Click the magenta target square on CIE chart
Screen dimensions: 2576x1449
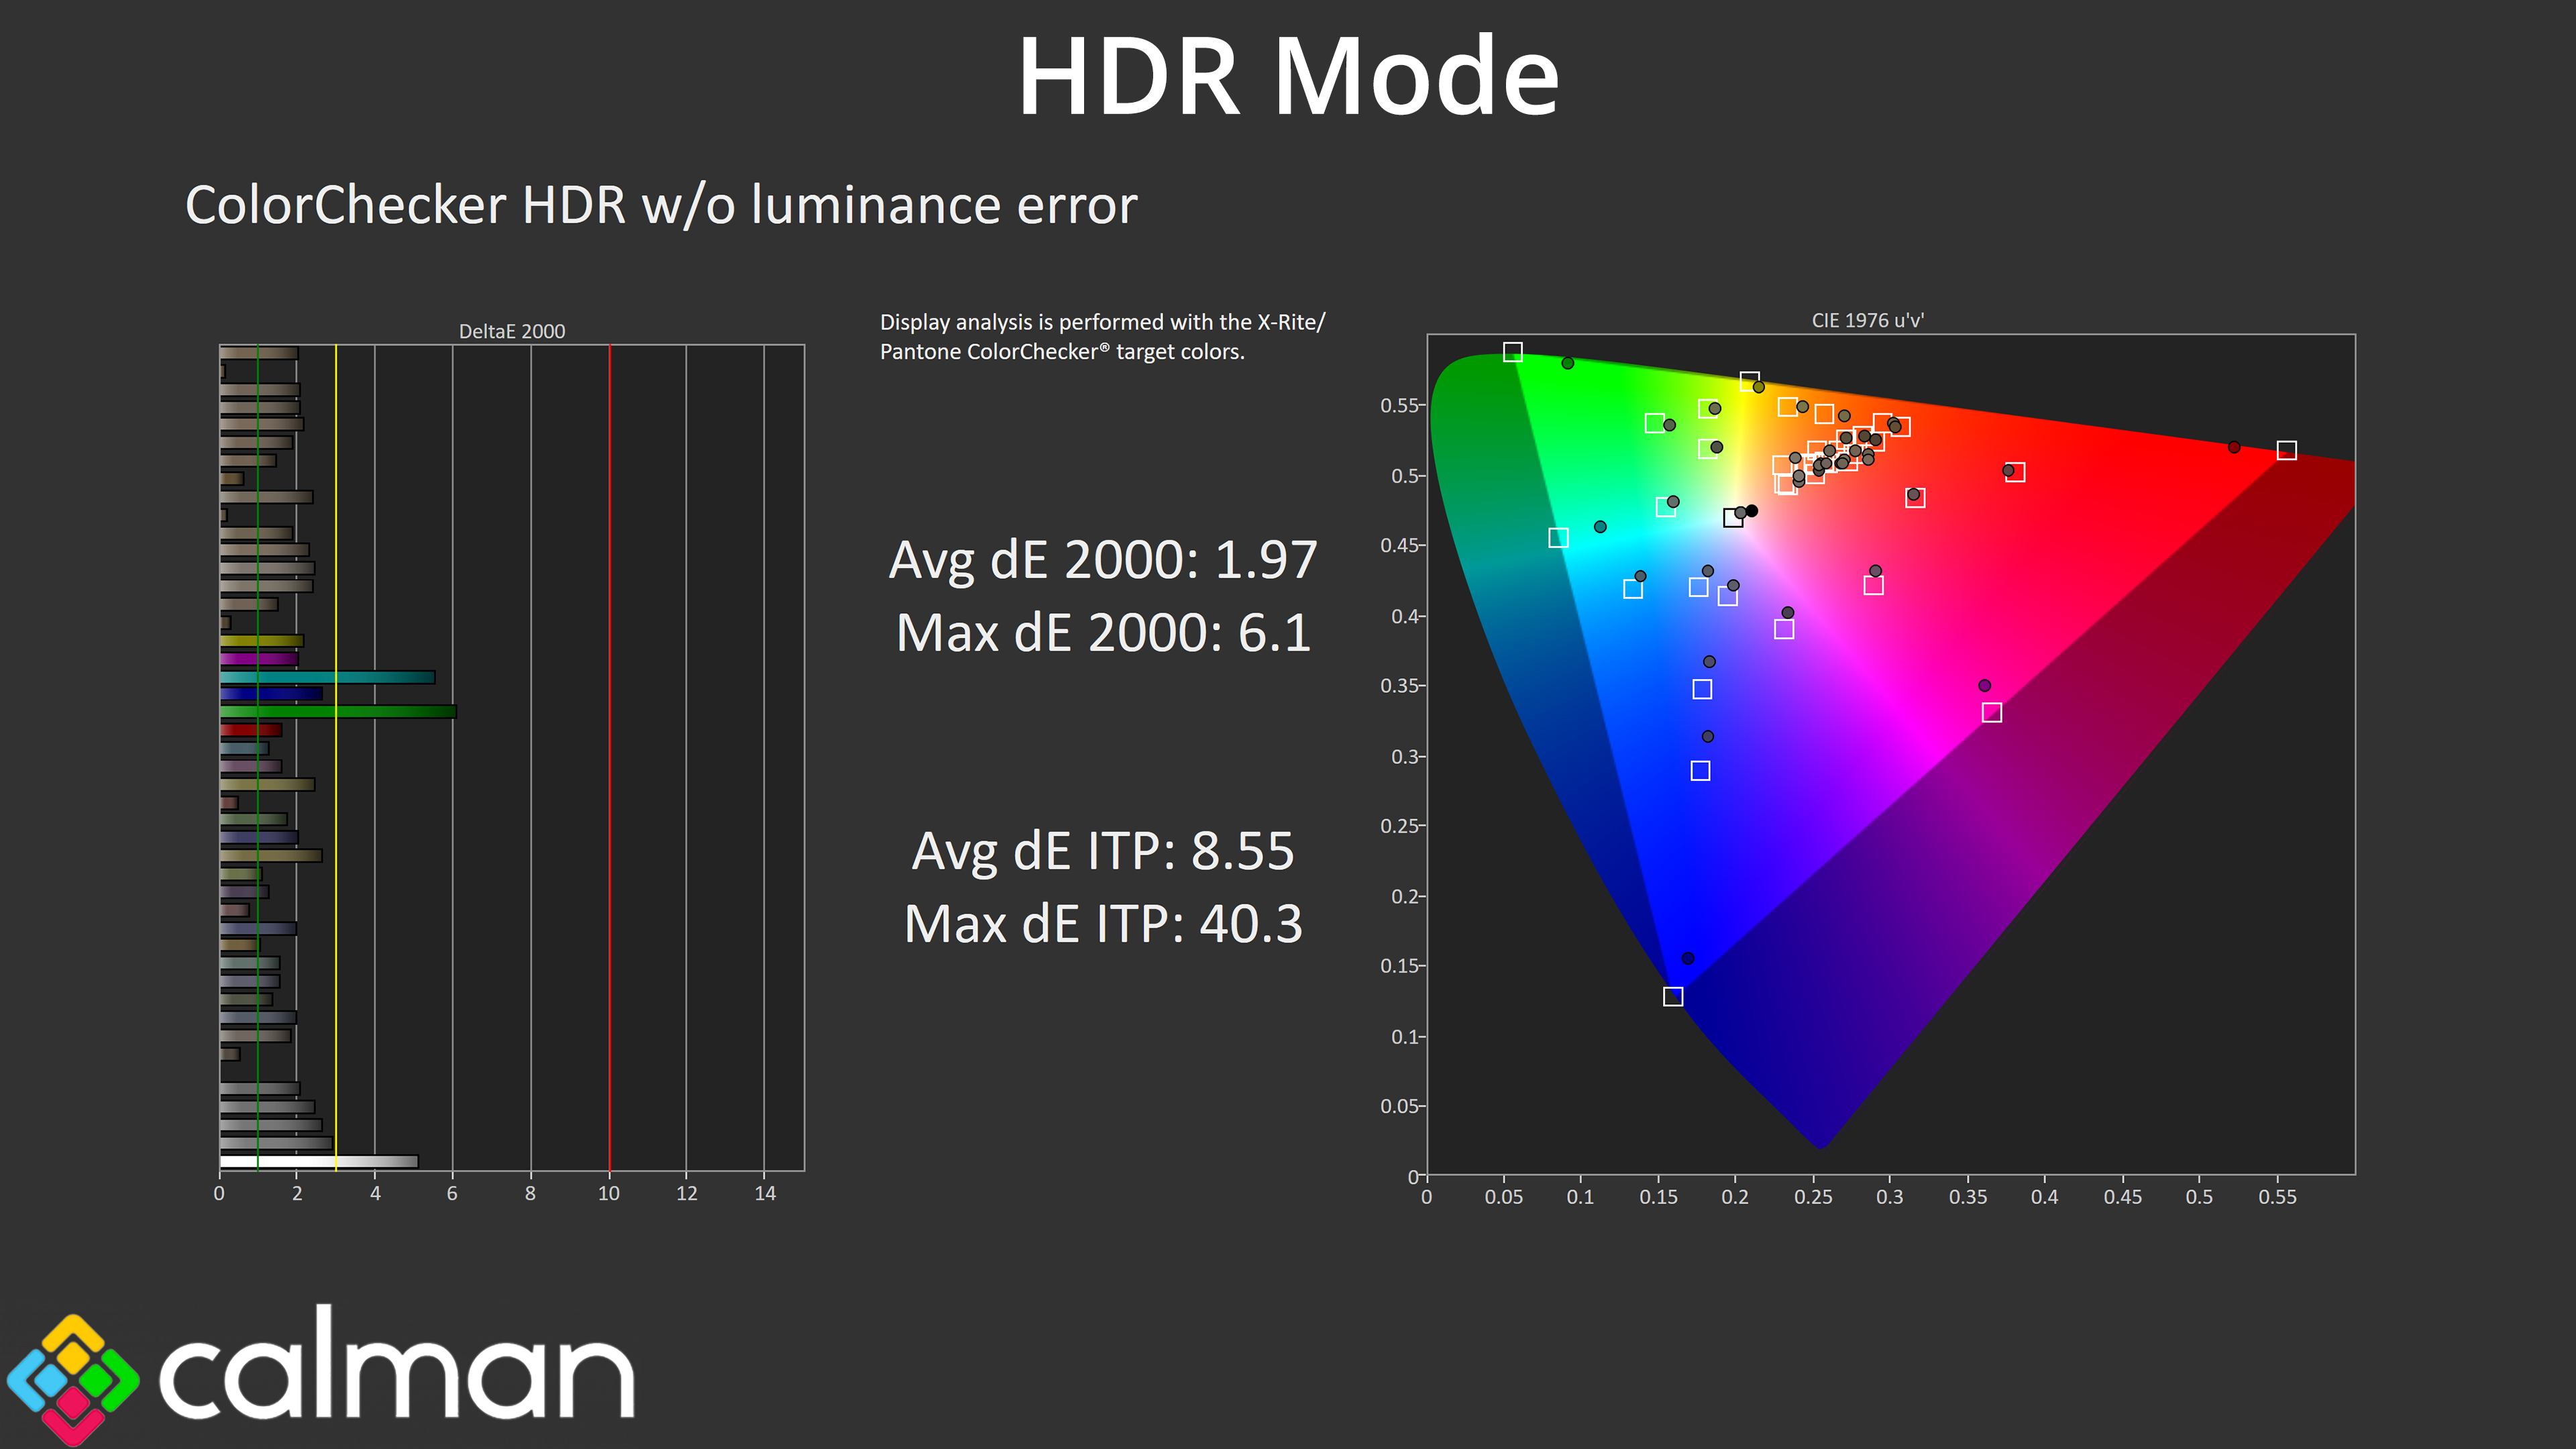[x=1991, y=713]
